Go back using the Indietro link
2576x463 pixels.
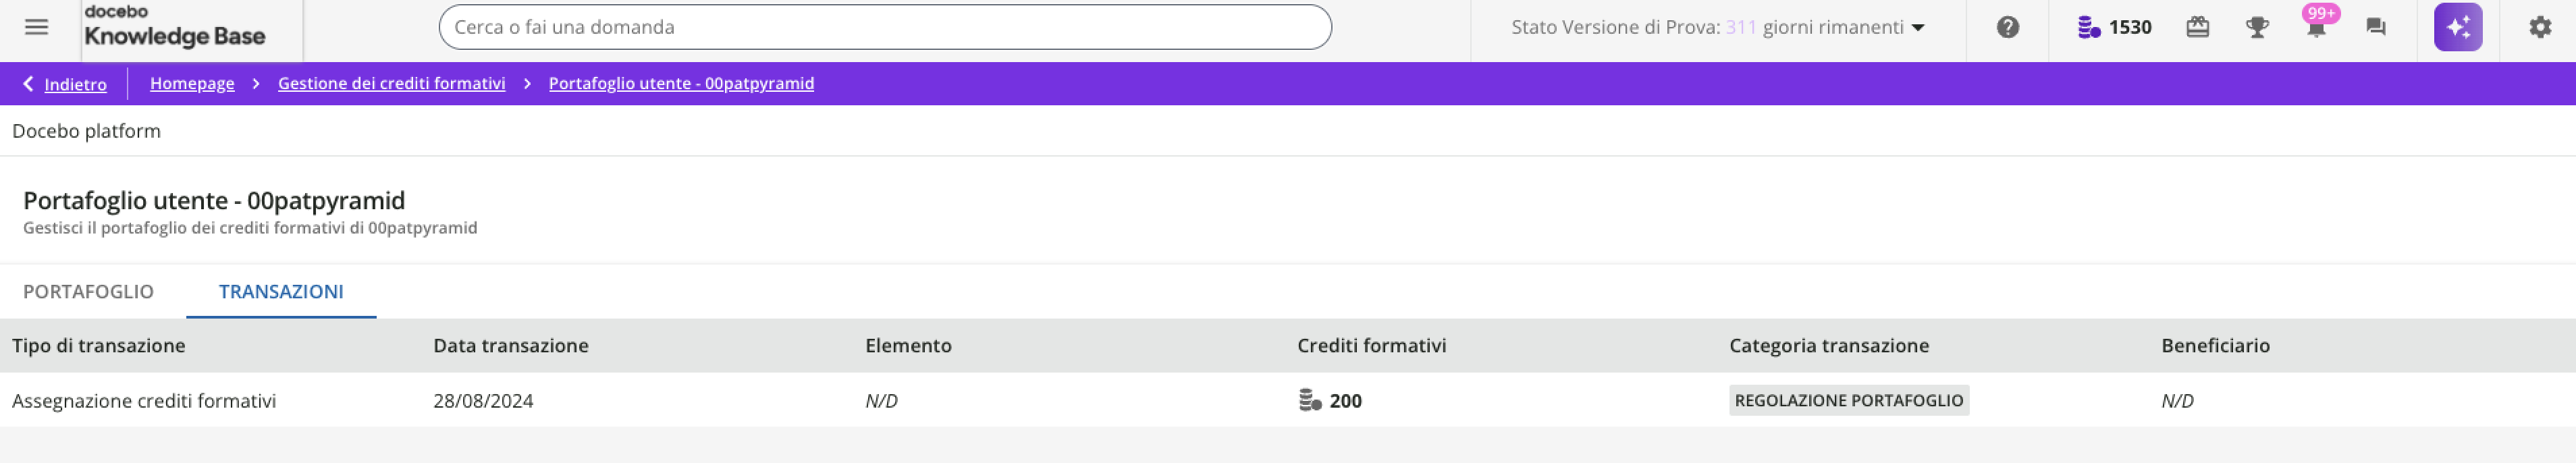pyautogui.click(x=75, y=84)
